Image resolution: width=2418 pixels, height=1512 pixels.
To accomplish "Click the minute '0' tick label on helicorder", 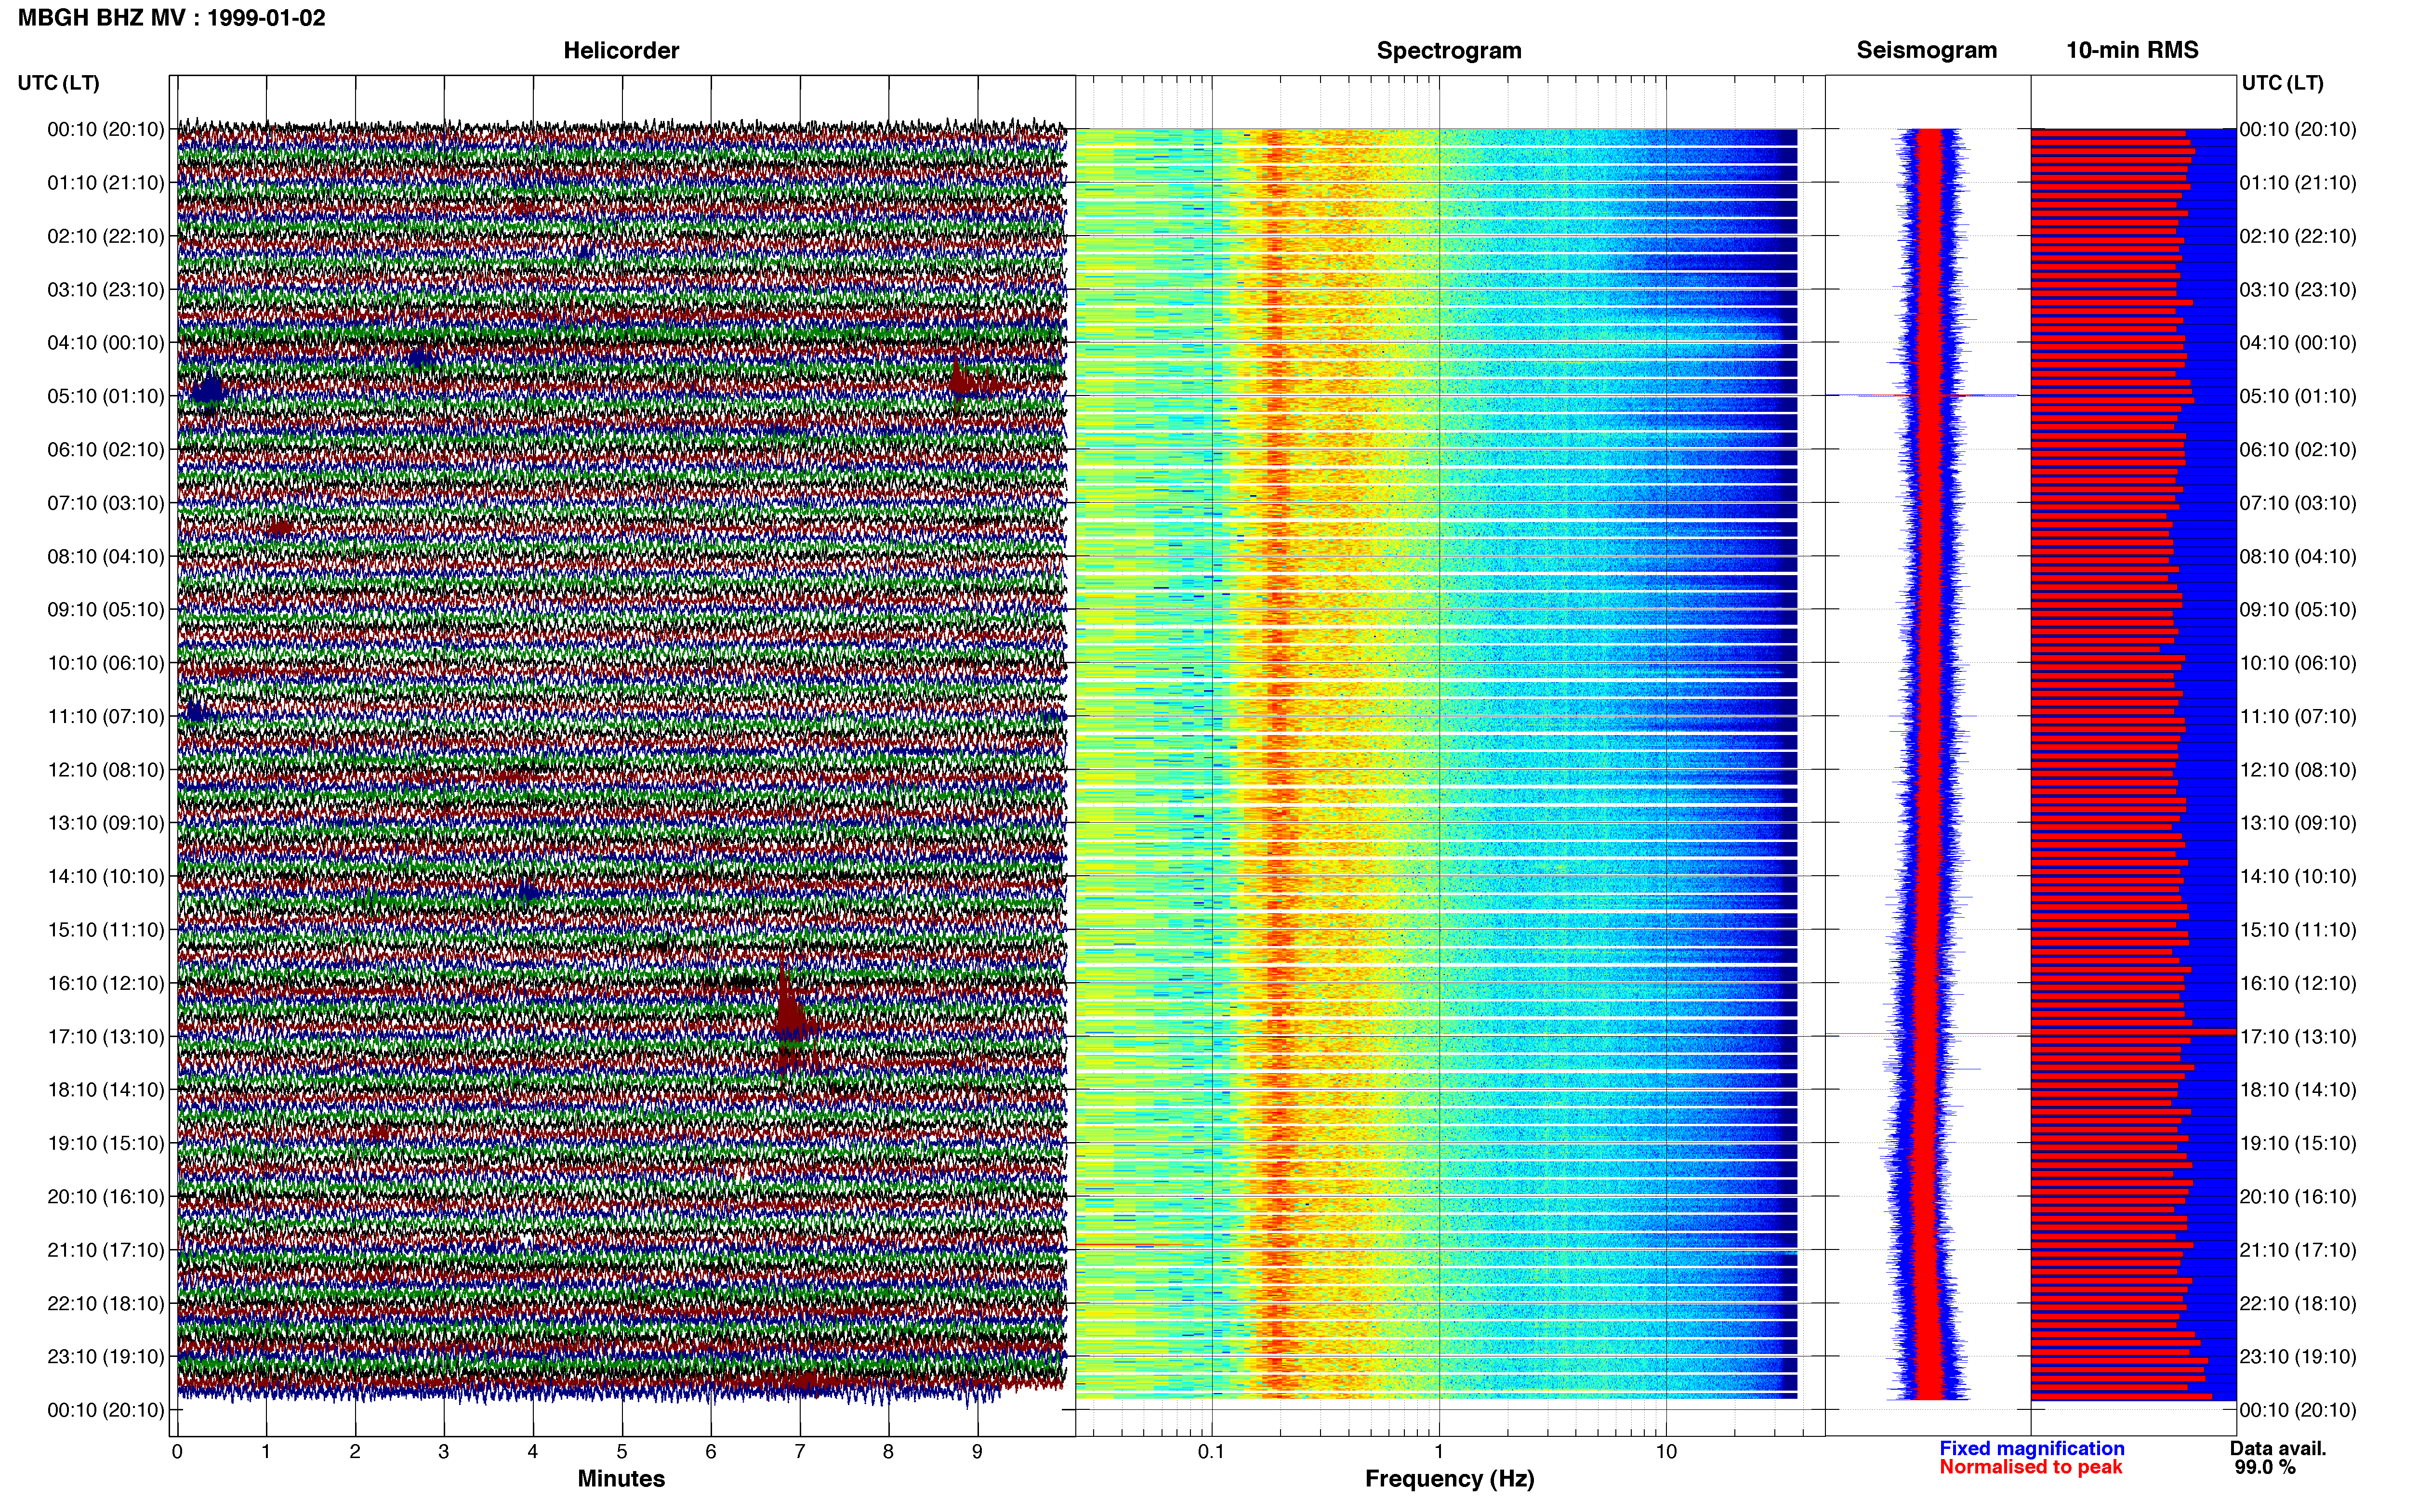I will pos(177,1452).
